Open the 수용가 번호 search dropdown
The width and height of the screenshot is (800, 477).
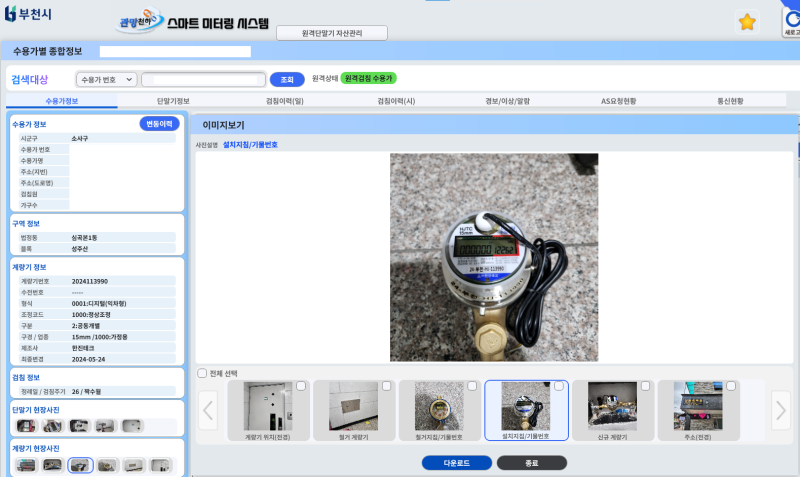[x=106, y=79]
